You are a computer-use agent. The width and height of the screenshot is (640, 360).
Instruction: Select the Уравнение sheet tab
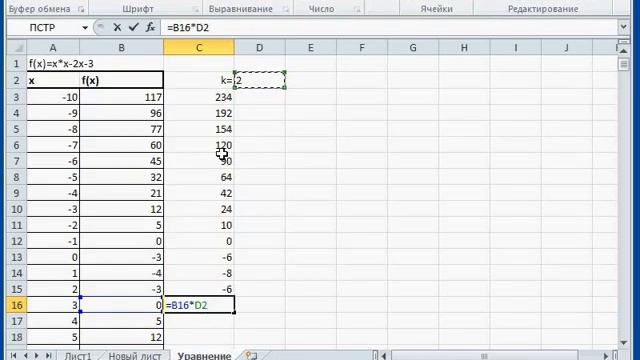click(204, 356)
